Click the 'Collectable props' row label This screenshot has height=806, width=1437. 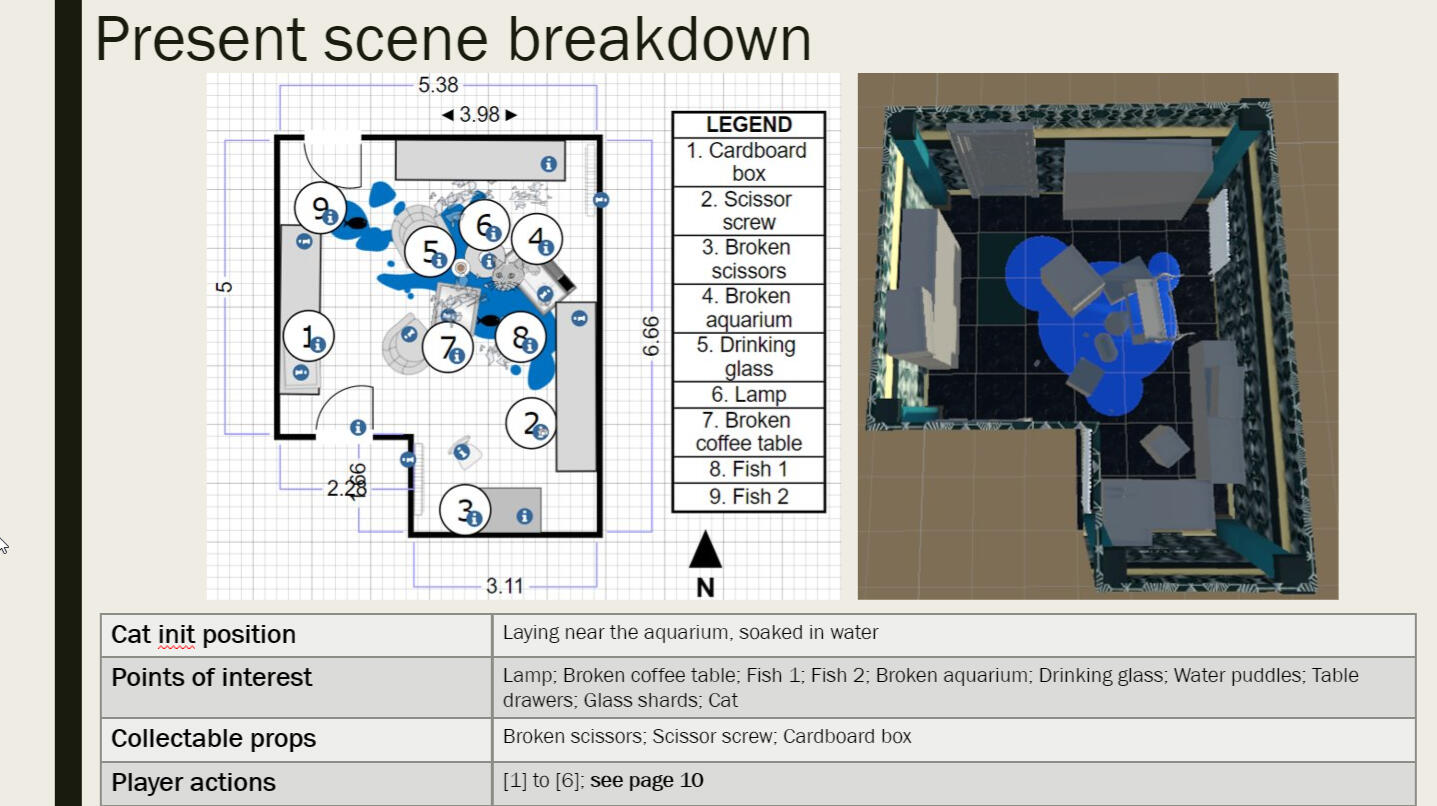[213, 739]
